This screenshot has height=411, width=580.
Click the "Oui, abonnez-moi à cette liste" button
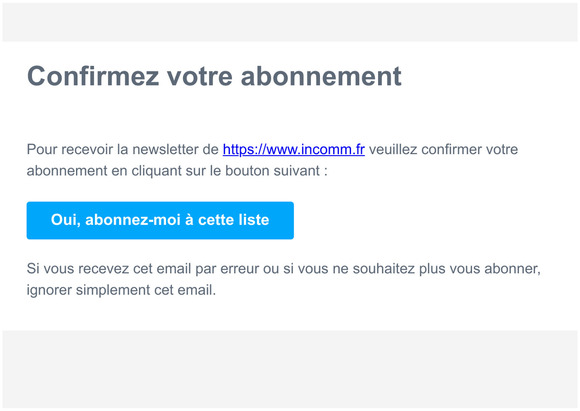pos(160,220)
